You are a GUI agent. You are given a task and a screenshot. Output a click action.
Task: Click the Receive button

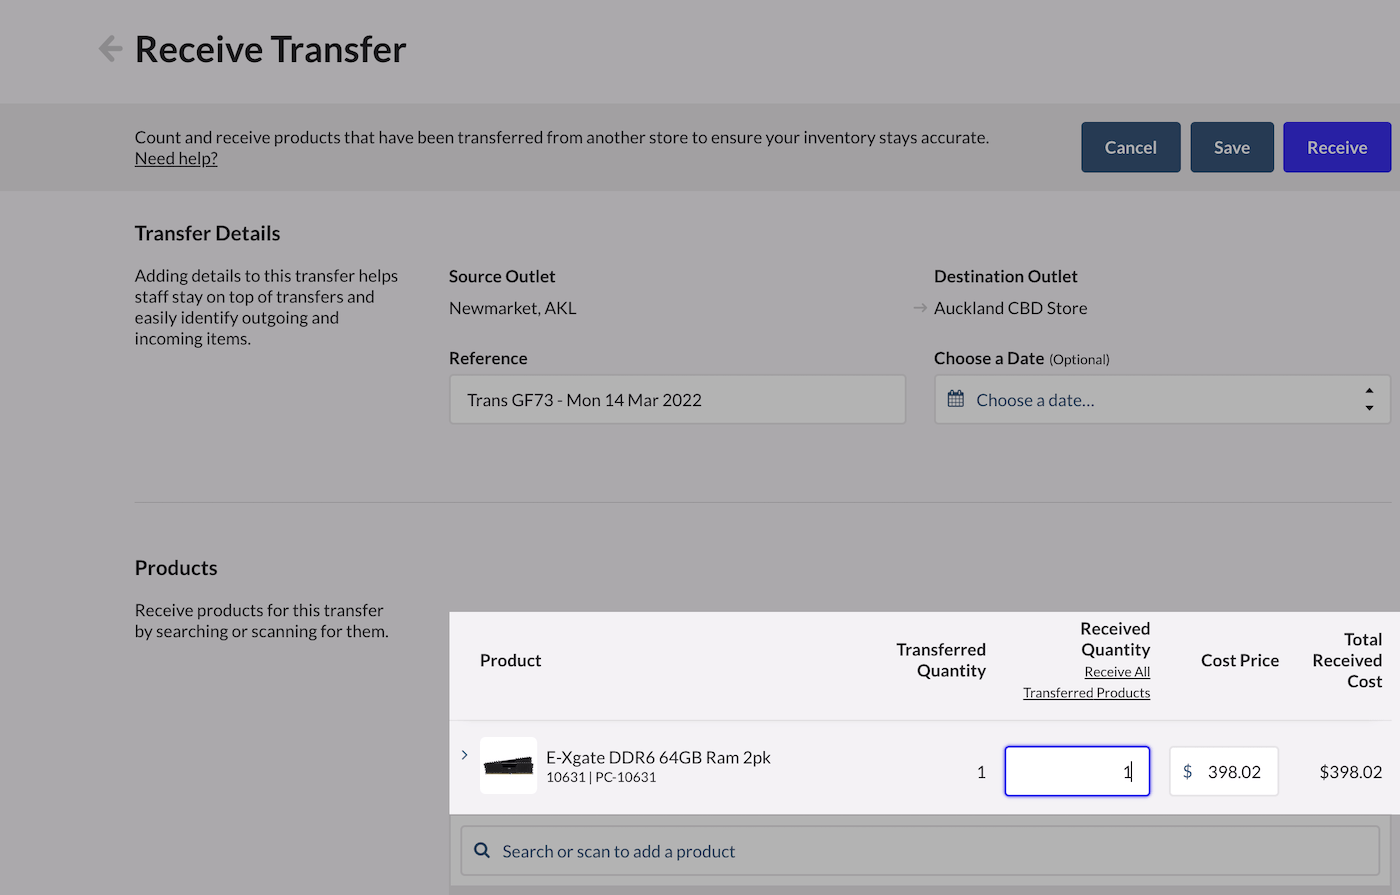click(1337, 147)
